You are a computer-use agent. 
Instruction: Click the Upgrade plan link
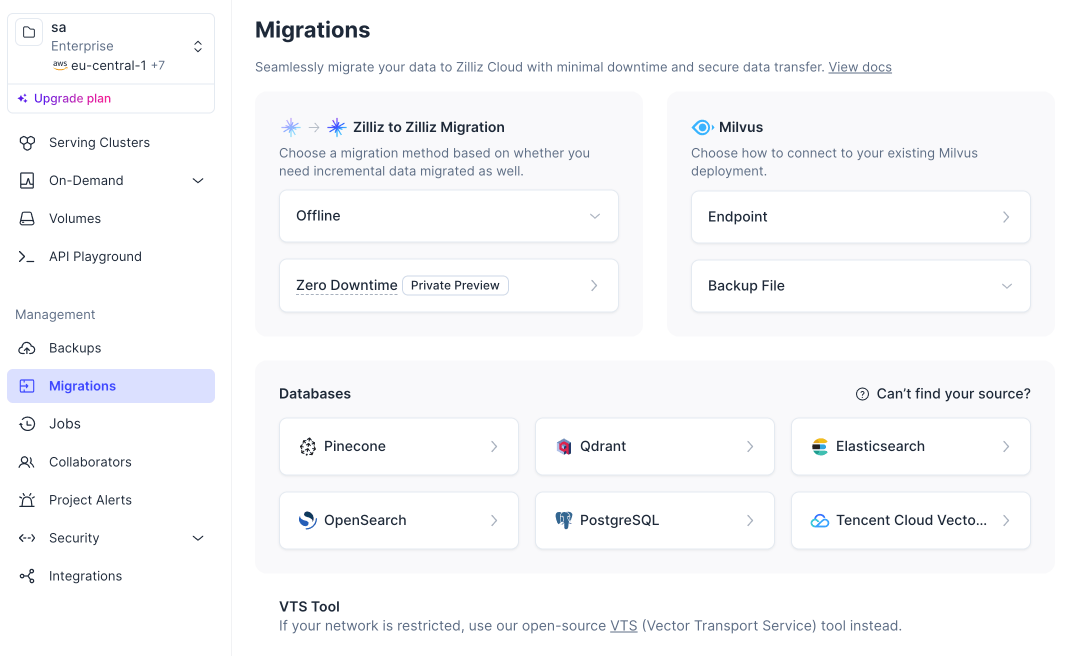tap(72, 98)
